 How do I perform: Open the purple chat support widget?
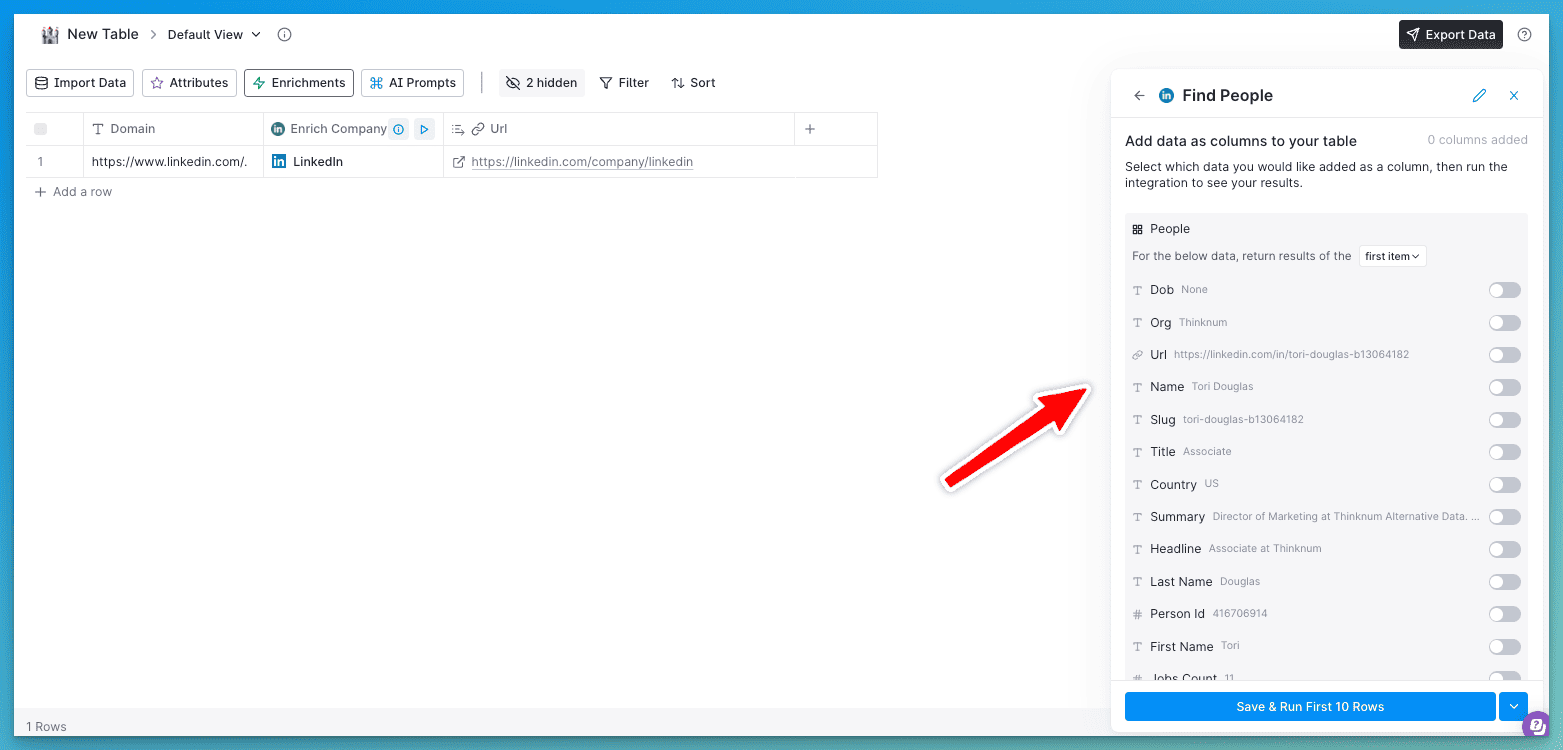coord(1535,723)
